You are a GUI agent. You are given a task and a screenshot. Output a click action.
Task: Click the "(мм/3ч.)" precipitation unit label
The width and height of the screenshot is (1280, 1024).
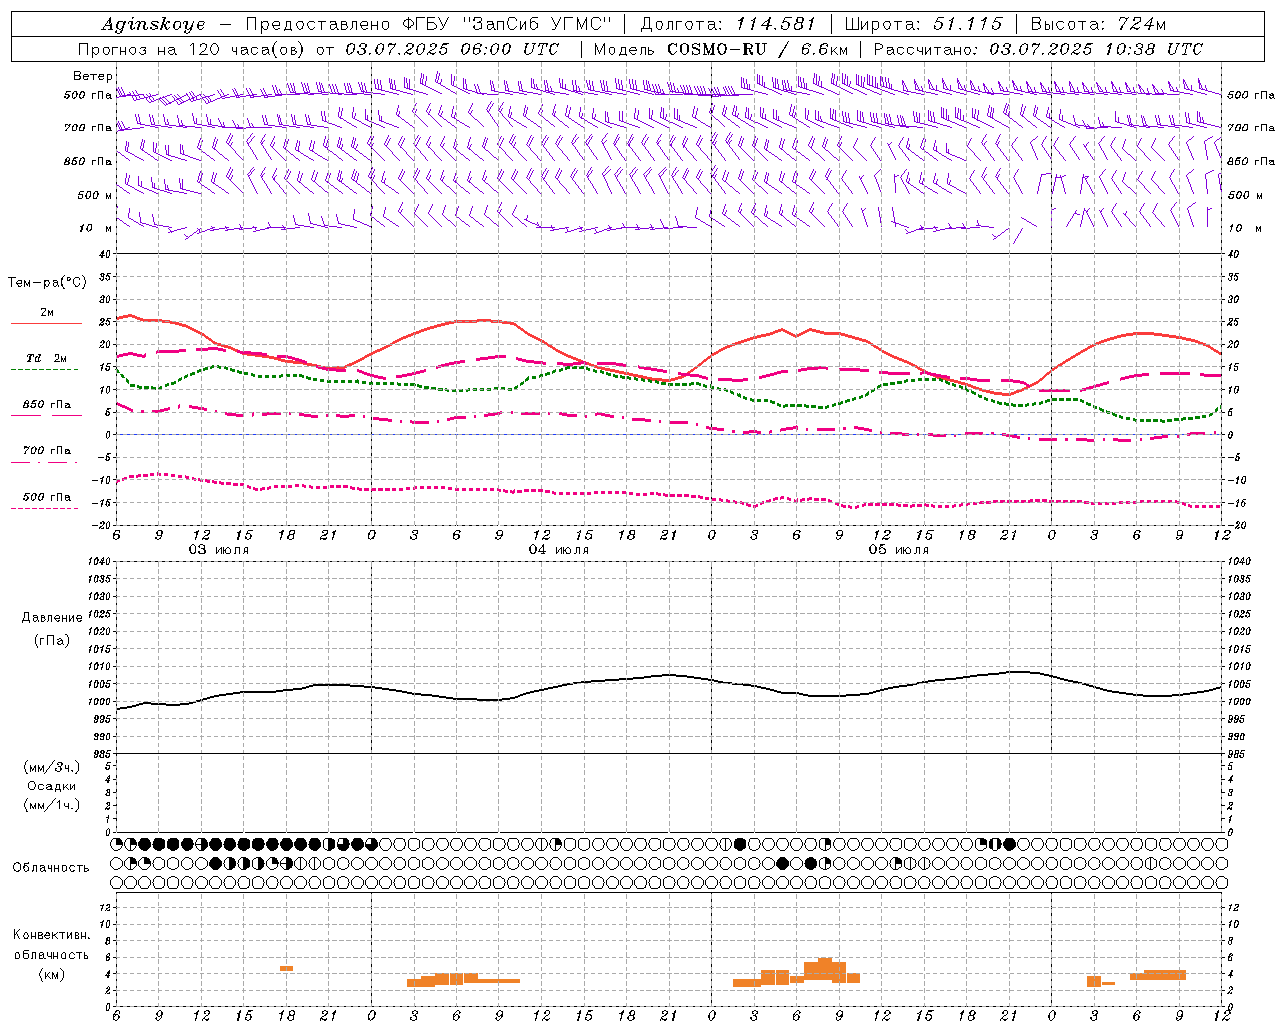click(x=52, y=767)
